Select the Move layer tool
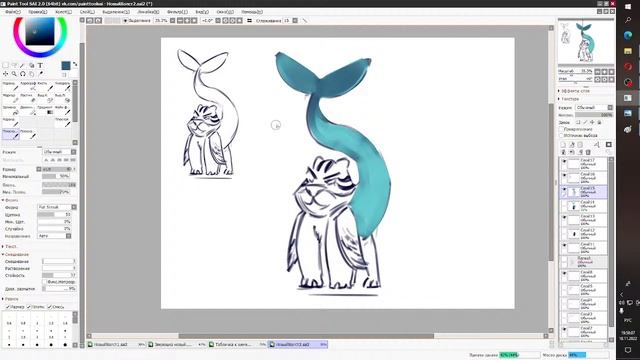640x360 pixels. [x=5, y=74]
